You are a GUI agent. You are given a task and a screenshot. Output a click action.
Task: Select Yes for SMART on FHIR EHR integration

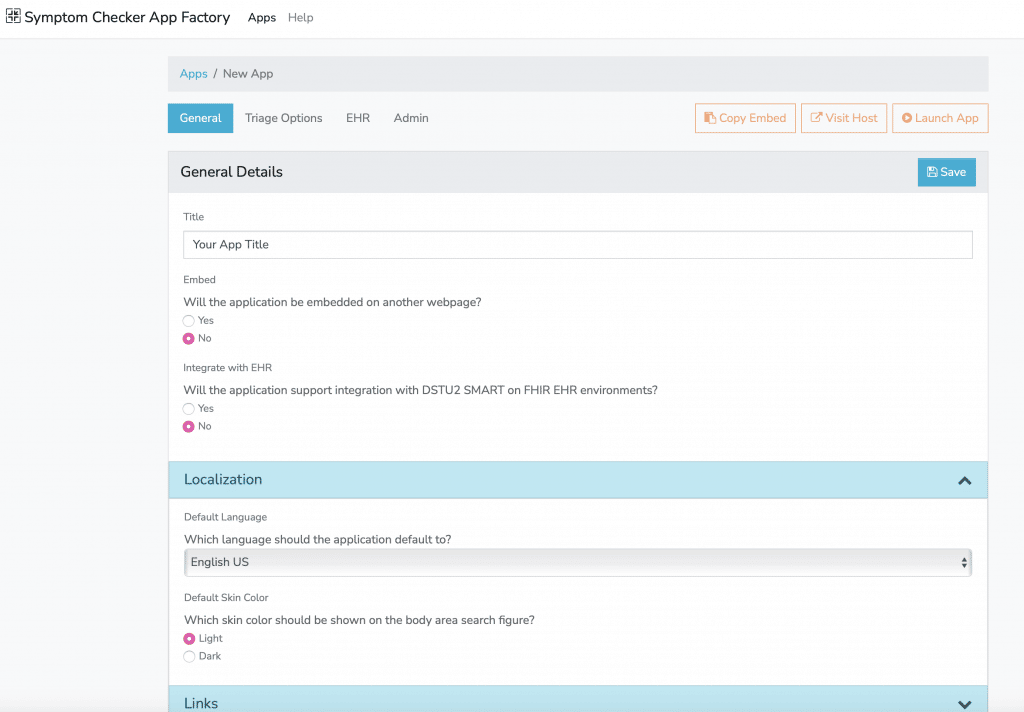click(189, 409)
